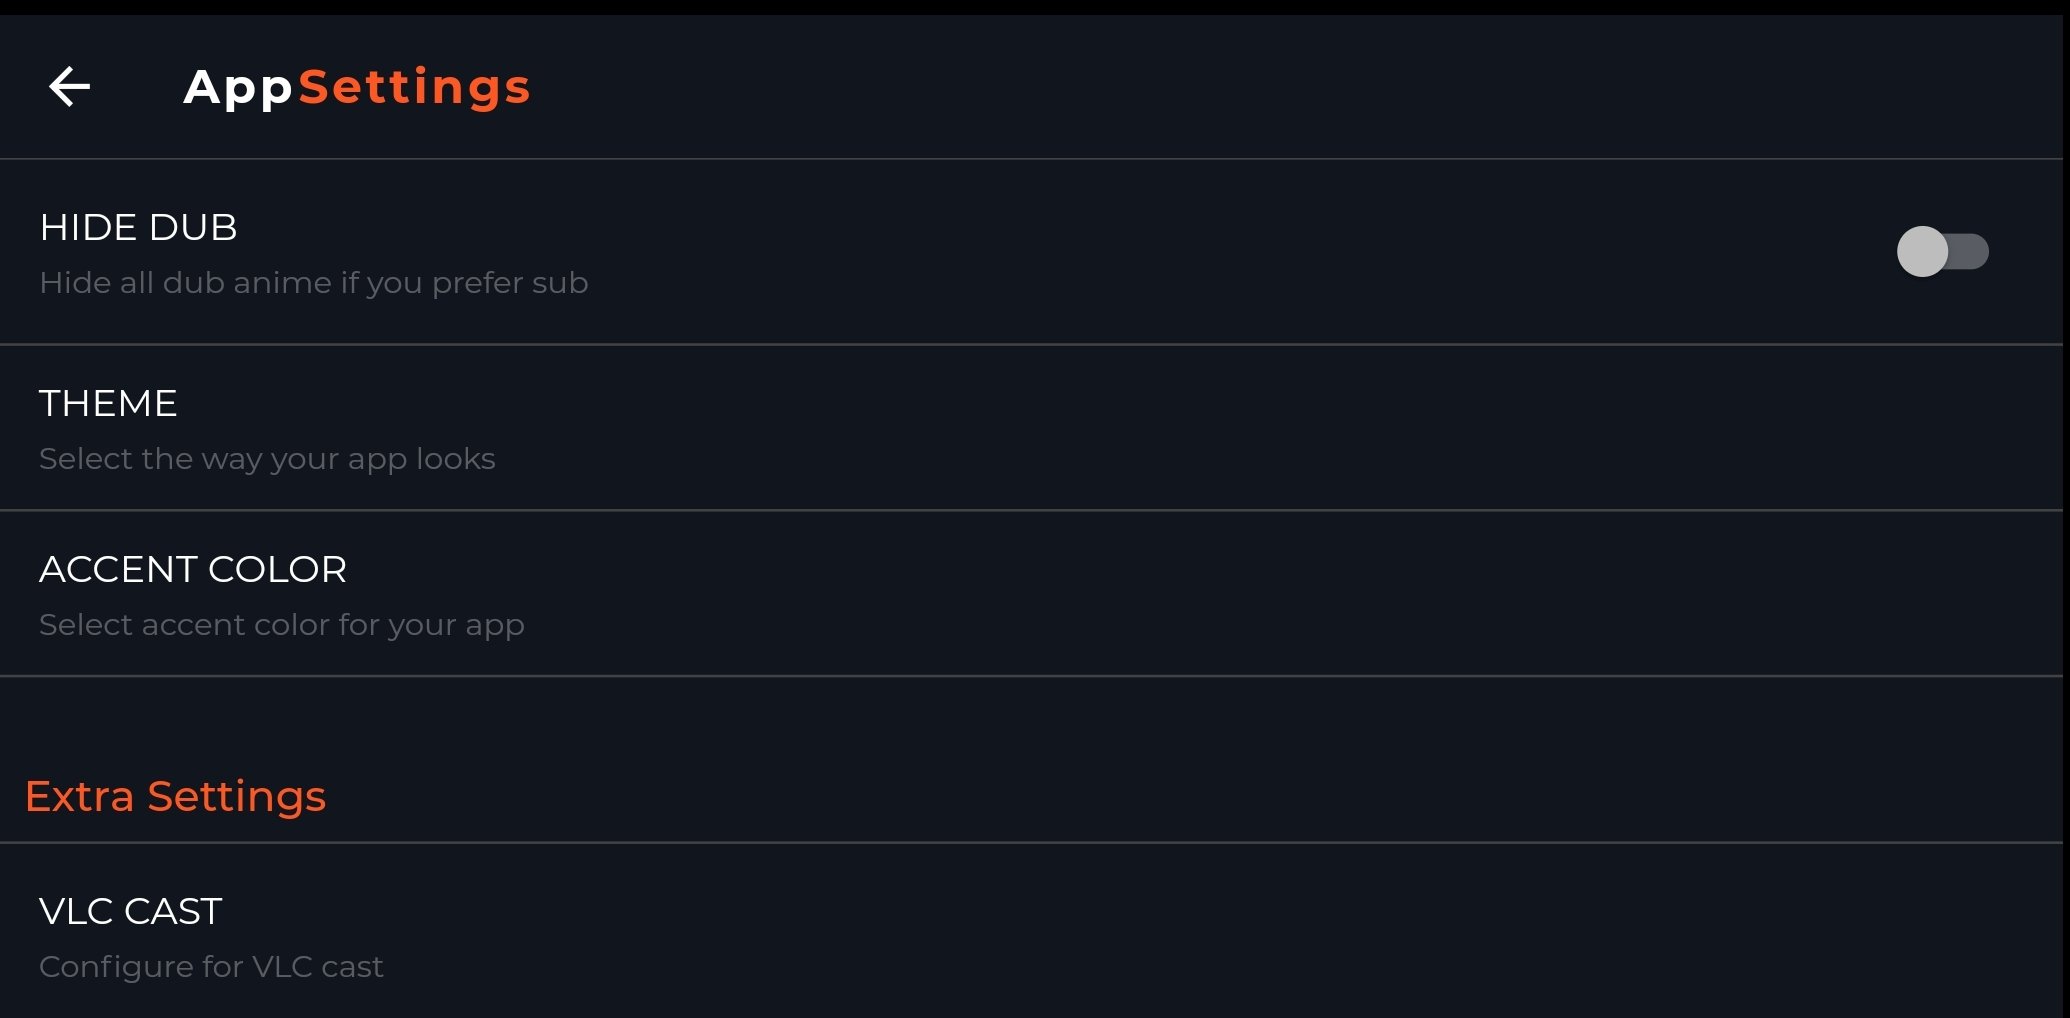Image resolution: width=2070 pixels, height=1018 pixels.
Task: Toggle the Hide Dub switch
Action: 1942,251
